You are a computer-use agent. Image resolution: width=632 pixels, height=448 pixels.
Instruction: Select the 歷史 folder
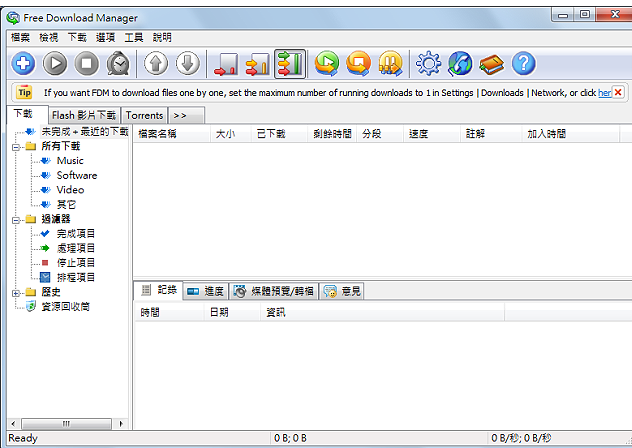coord(51,292)
